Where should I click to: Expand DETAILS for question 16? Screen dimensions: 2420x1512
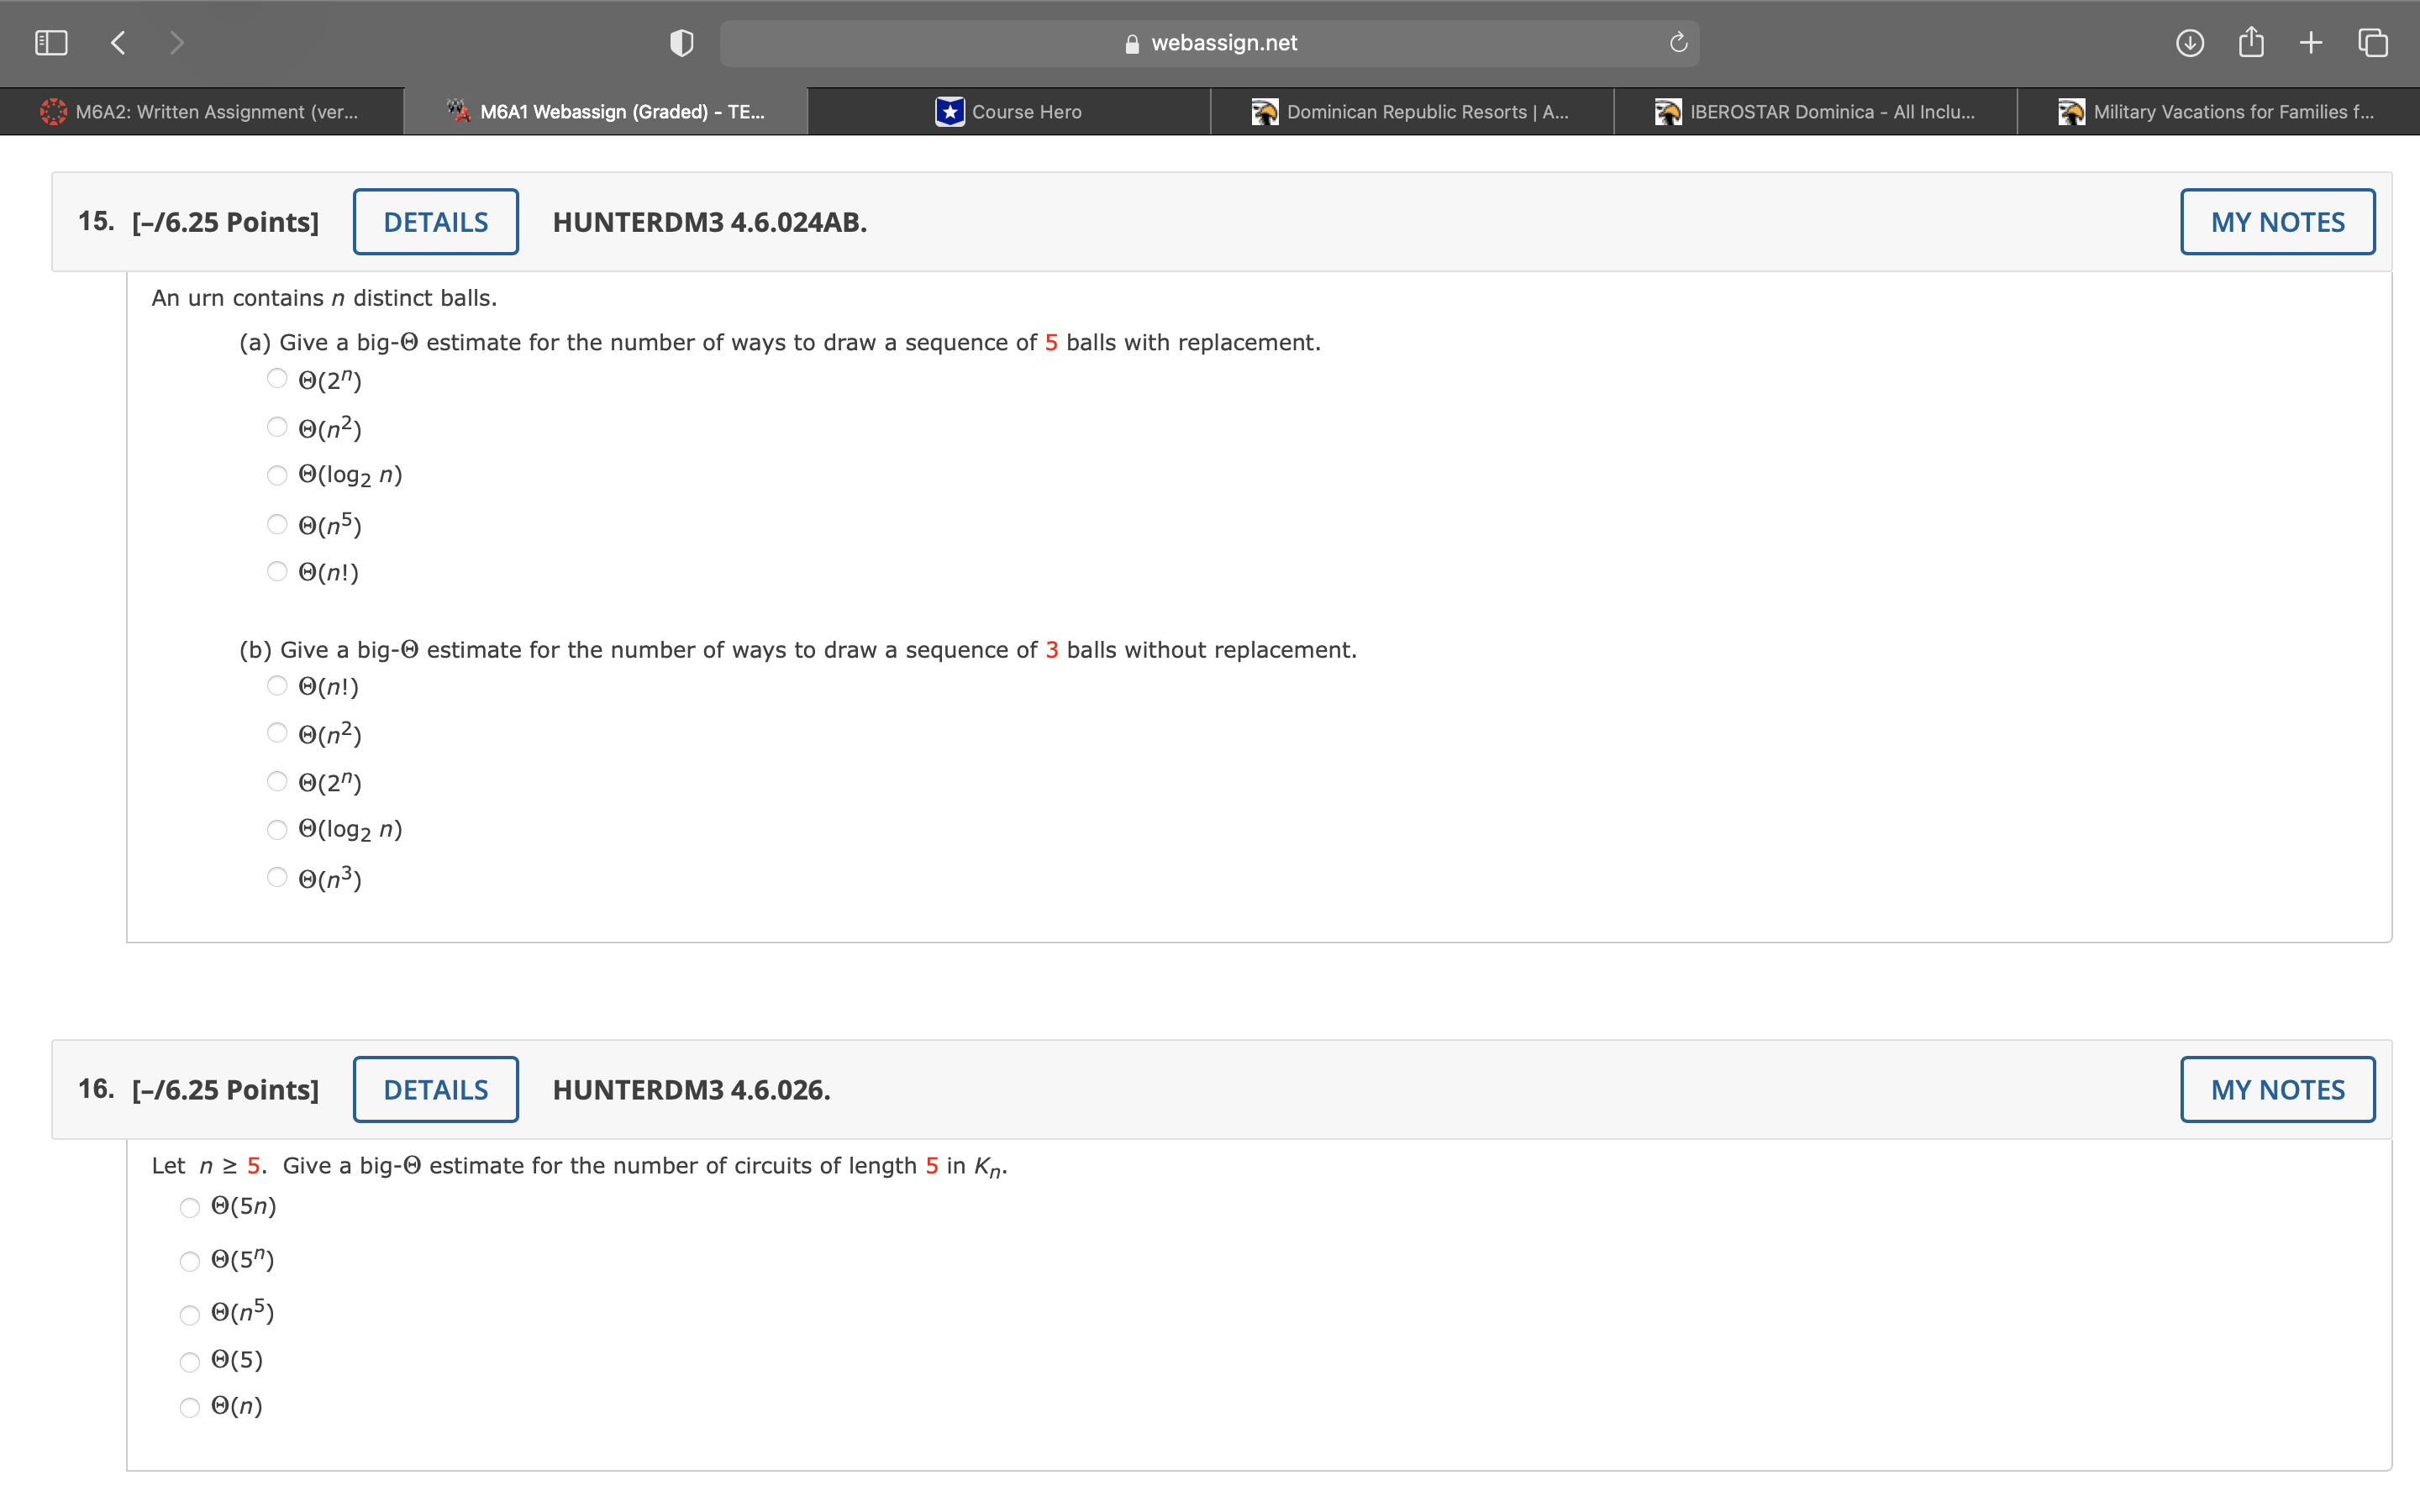pos(435,1089)
